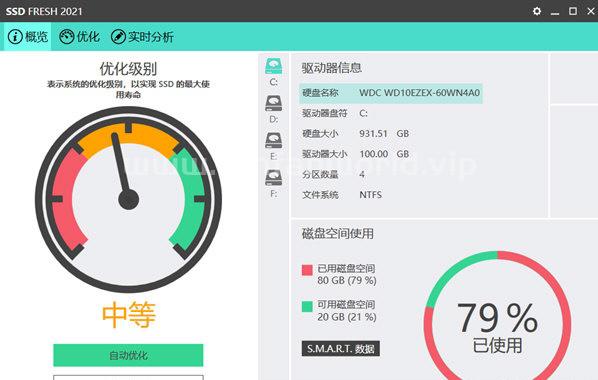The width and height of the screenshot is (598, 380).
Task: Click the gauge icon beside 优化
Action: pyautogui.click(x=66, y=37)
